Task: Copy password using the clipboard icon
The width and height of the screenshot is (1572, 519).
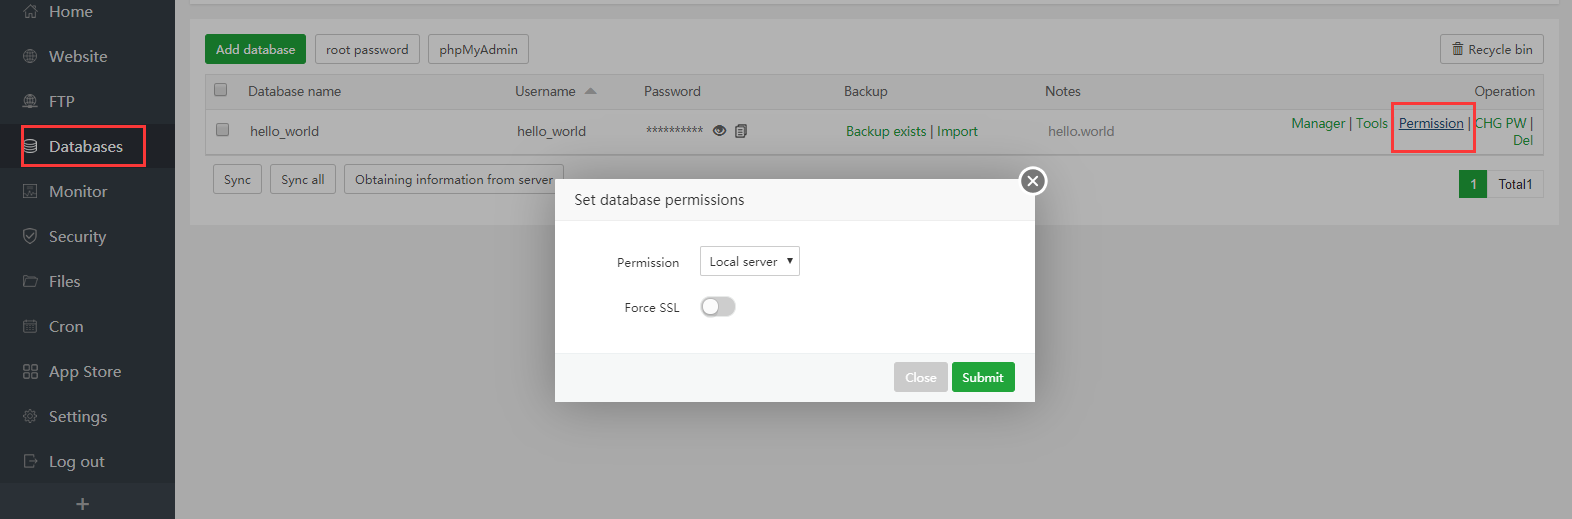Action: [x=741, y=131]
